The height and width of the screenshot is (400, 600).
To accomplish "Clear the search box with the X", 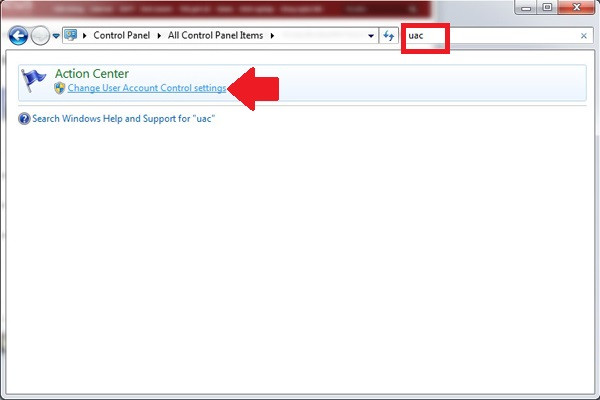I will point(584,36).
